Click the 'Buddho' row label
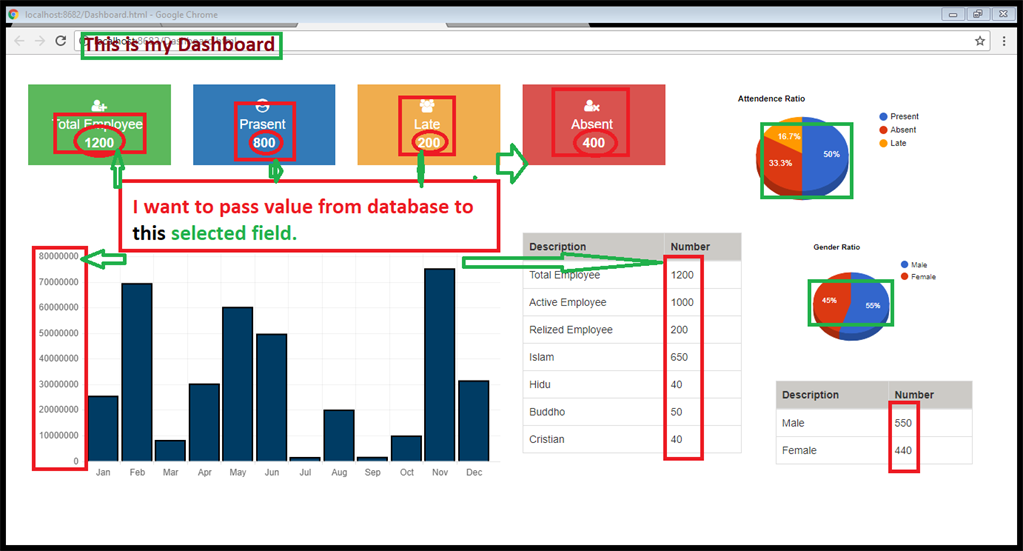The height and width of the screenshot is (551, 1023). [x=547, y=412]
